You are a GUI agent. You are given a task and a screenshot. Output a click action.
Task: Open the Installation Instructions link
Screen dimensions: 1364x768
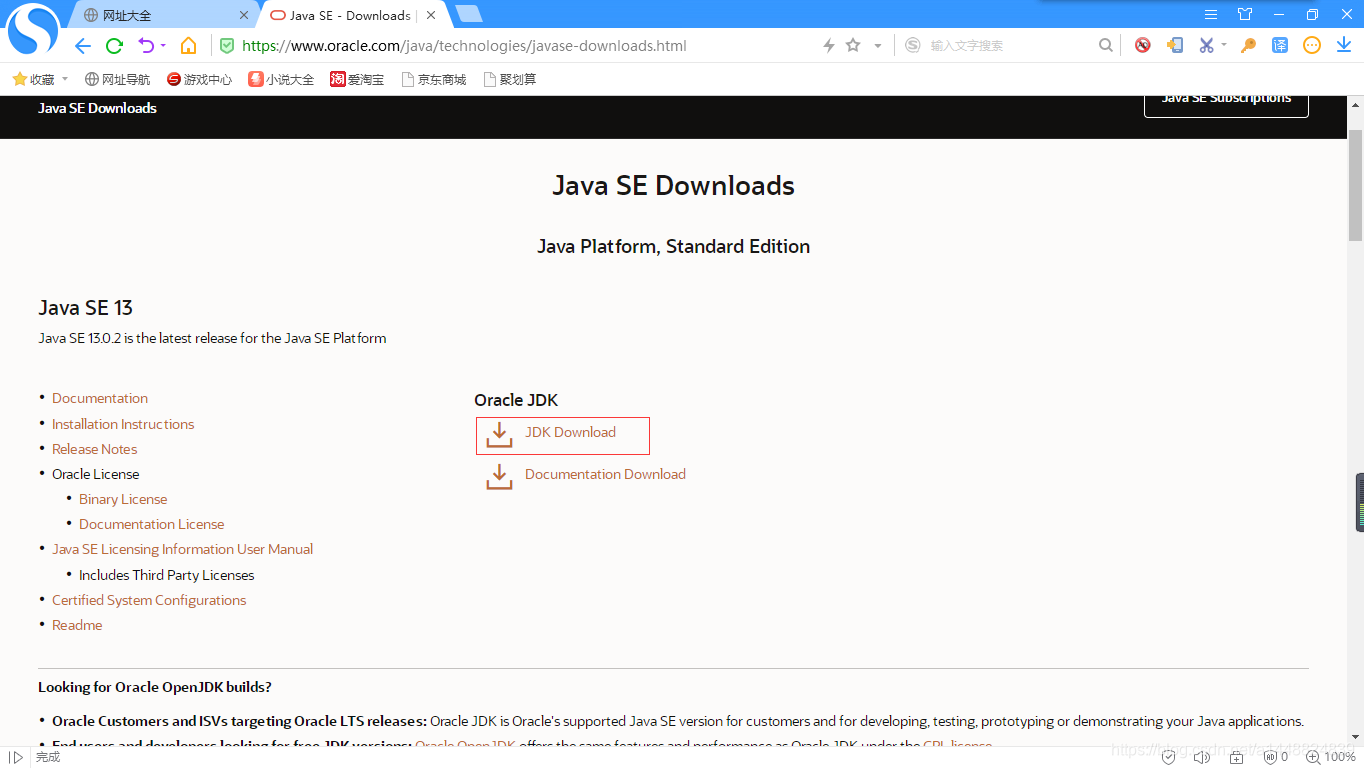point(123,424)
